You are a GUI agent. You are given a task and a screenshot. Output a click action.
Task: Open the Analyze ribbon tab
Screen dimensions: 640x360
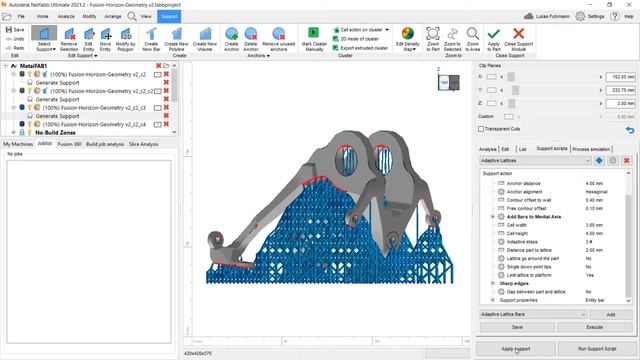66,16
